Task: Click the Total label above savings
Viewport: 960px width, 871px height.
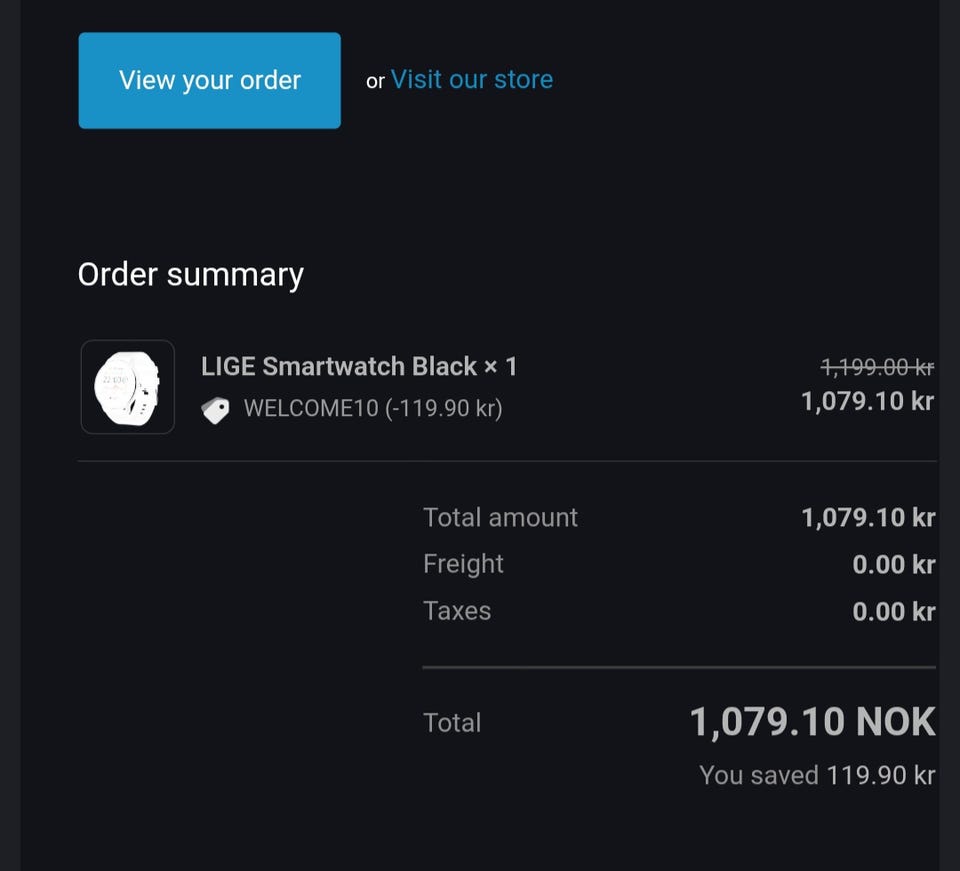Action: [452, 723]
